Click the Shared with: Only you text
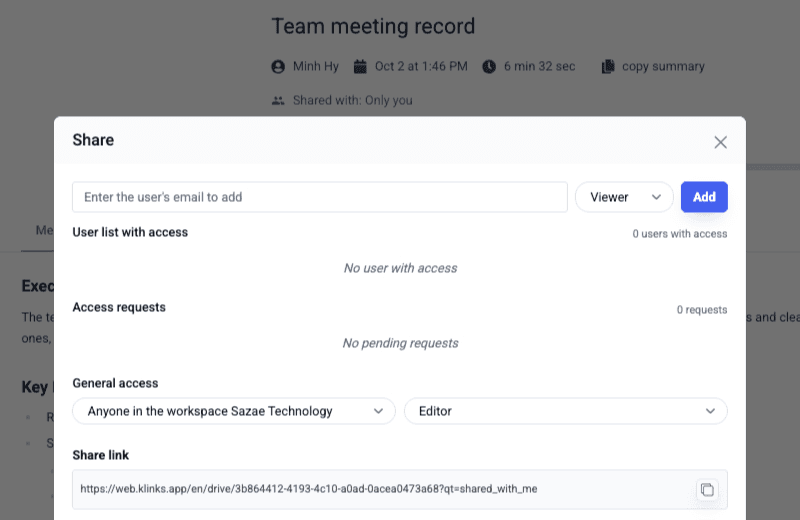The height and width of the screenshot is (520, 800). point(353,100)
